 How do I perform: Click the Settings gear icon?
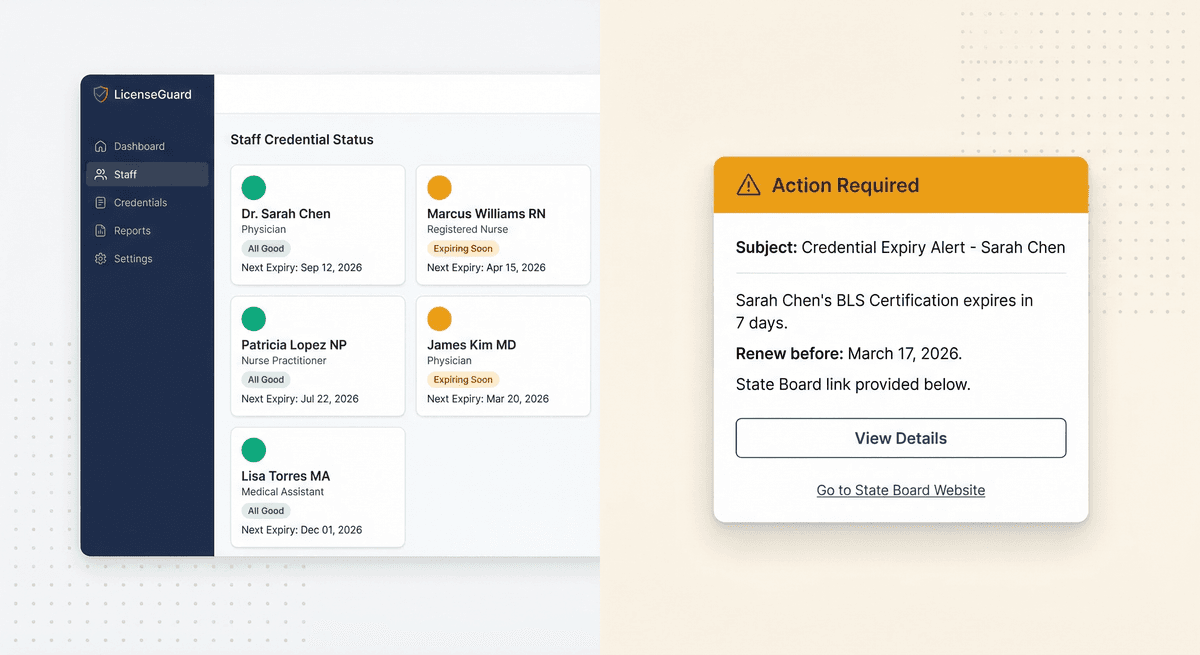[101, 258]
